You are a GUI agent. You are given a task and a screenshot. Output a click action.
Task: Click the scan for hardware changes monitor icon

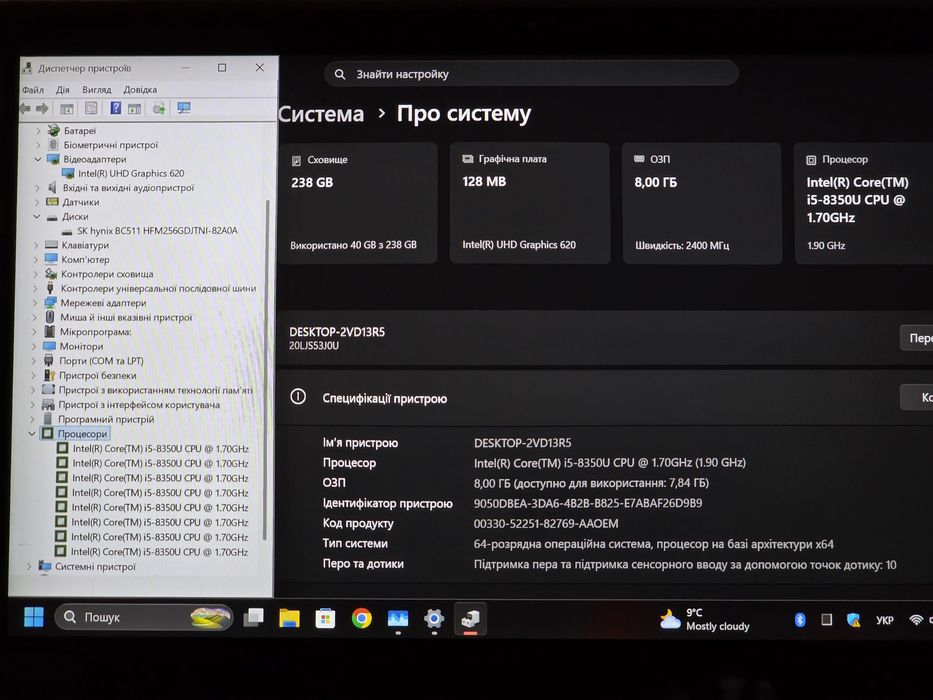(x=184, y=108)
